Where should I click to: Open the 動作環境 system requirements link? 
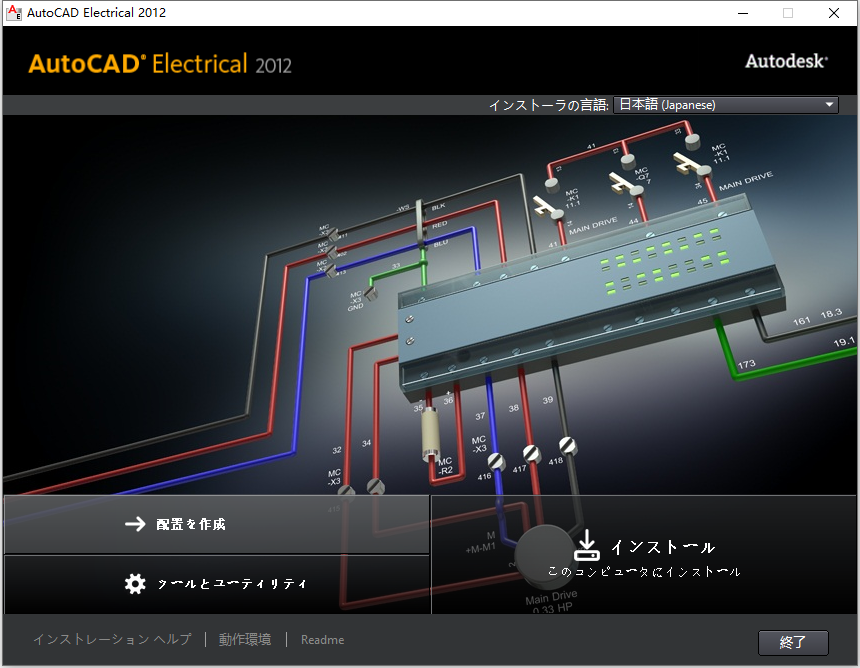pyautogui.click(x=245, y=639)
